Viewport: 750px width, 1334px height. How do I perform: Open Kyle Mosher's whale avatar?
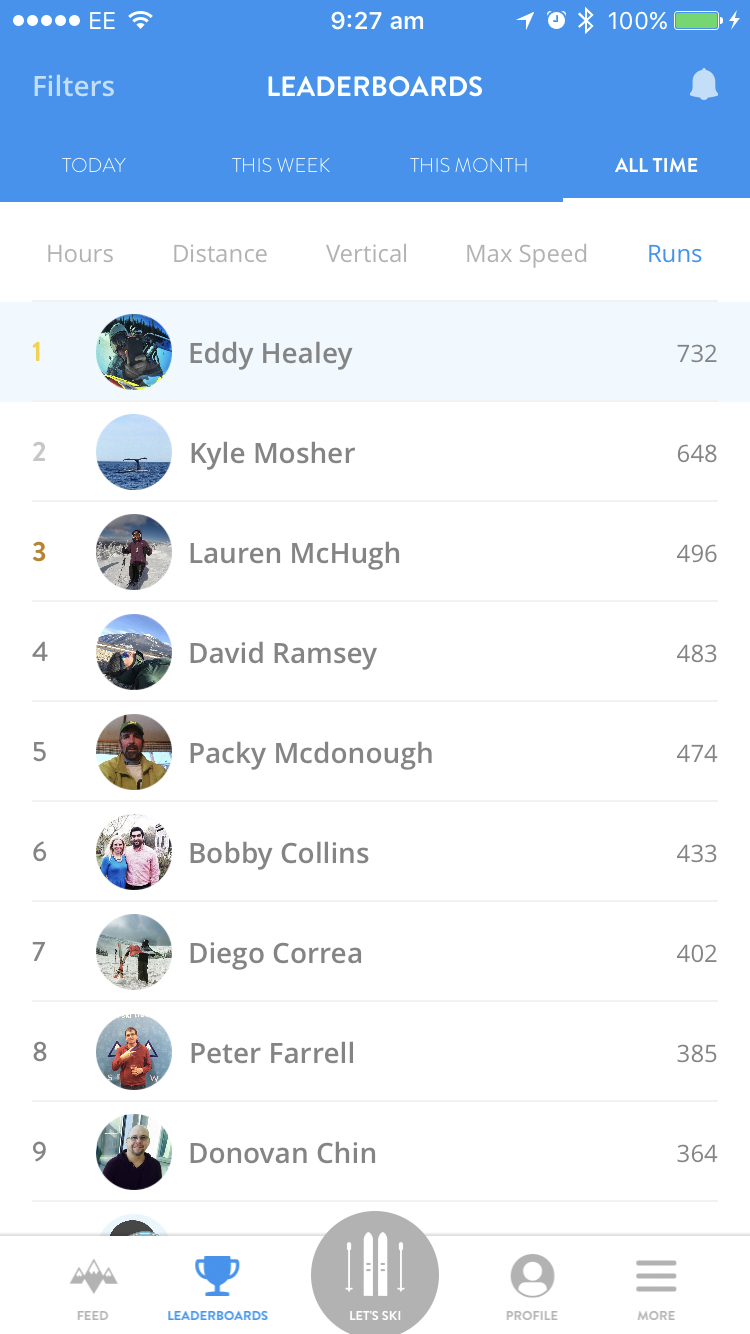(134, 452)
